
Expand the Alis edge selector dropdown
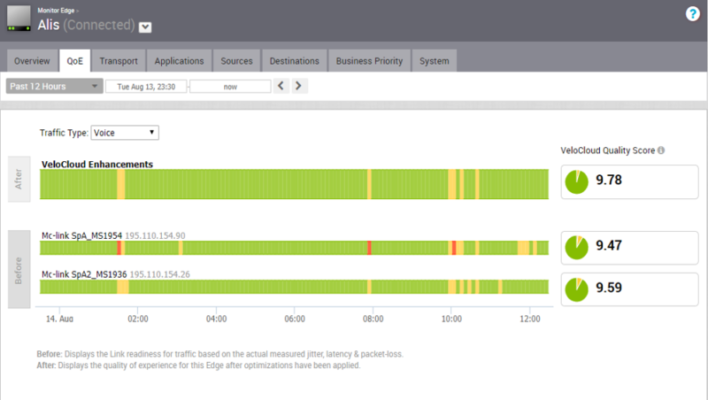click(x=146, y=27)
